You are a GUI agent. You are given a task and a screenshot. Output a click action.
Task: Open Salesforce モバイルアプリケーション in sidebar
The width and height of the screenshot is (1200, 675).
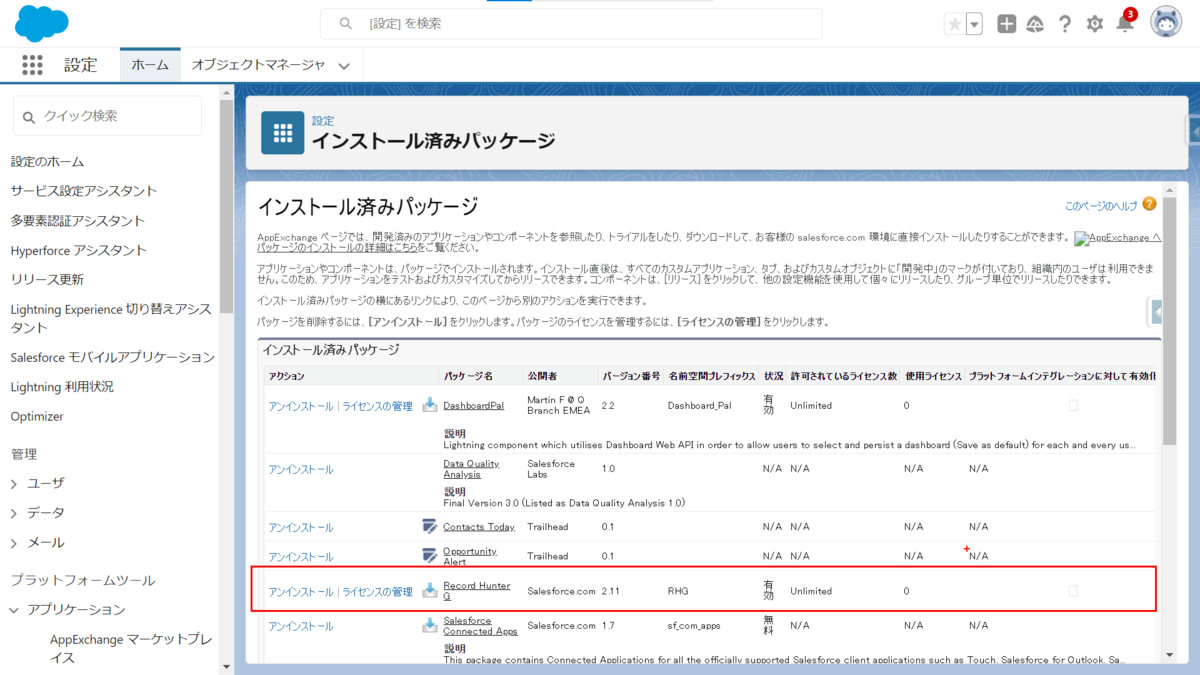[x=113, y=357]
